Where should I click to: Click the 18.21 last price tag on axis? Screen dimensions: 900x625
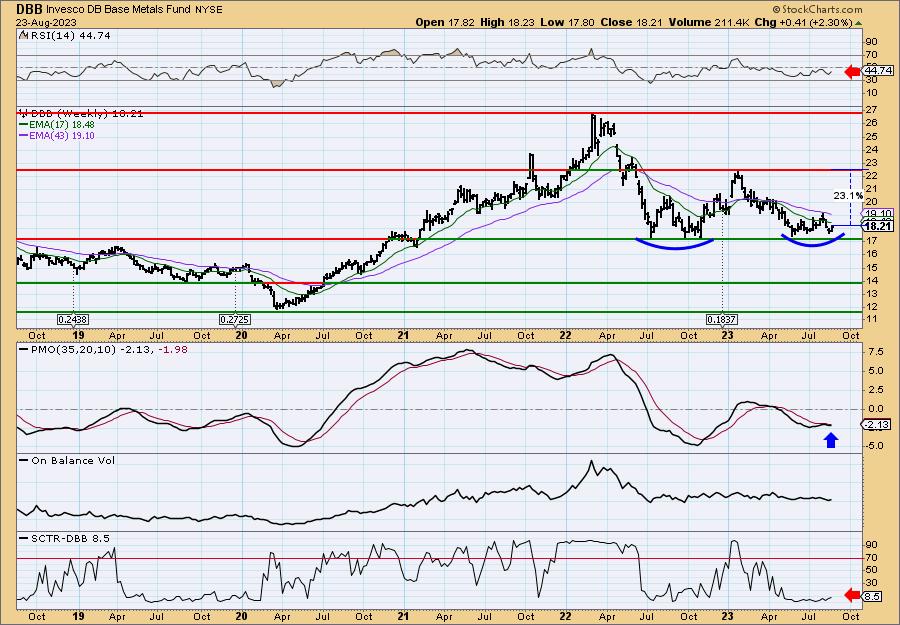point(878,226)
